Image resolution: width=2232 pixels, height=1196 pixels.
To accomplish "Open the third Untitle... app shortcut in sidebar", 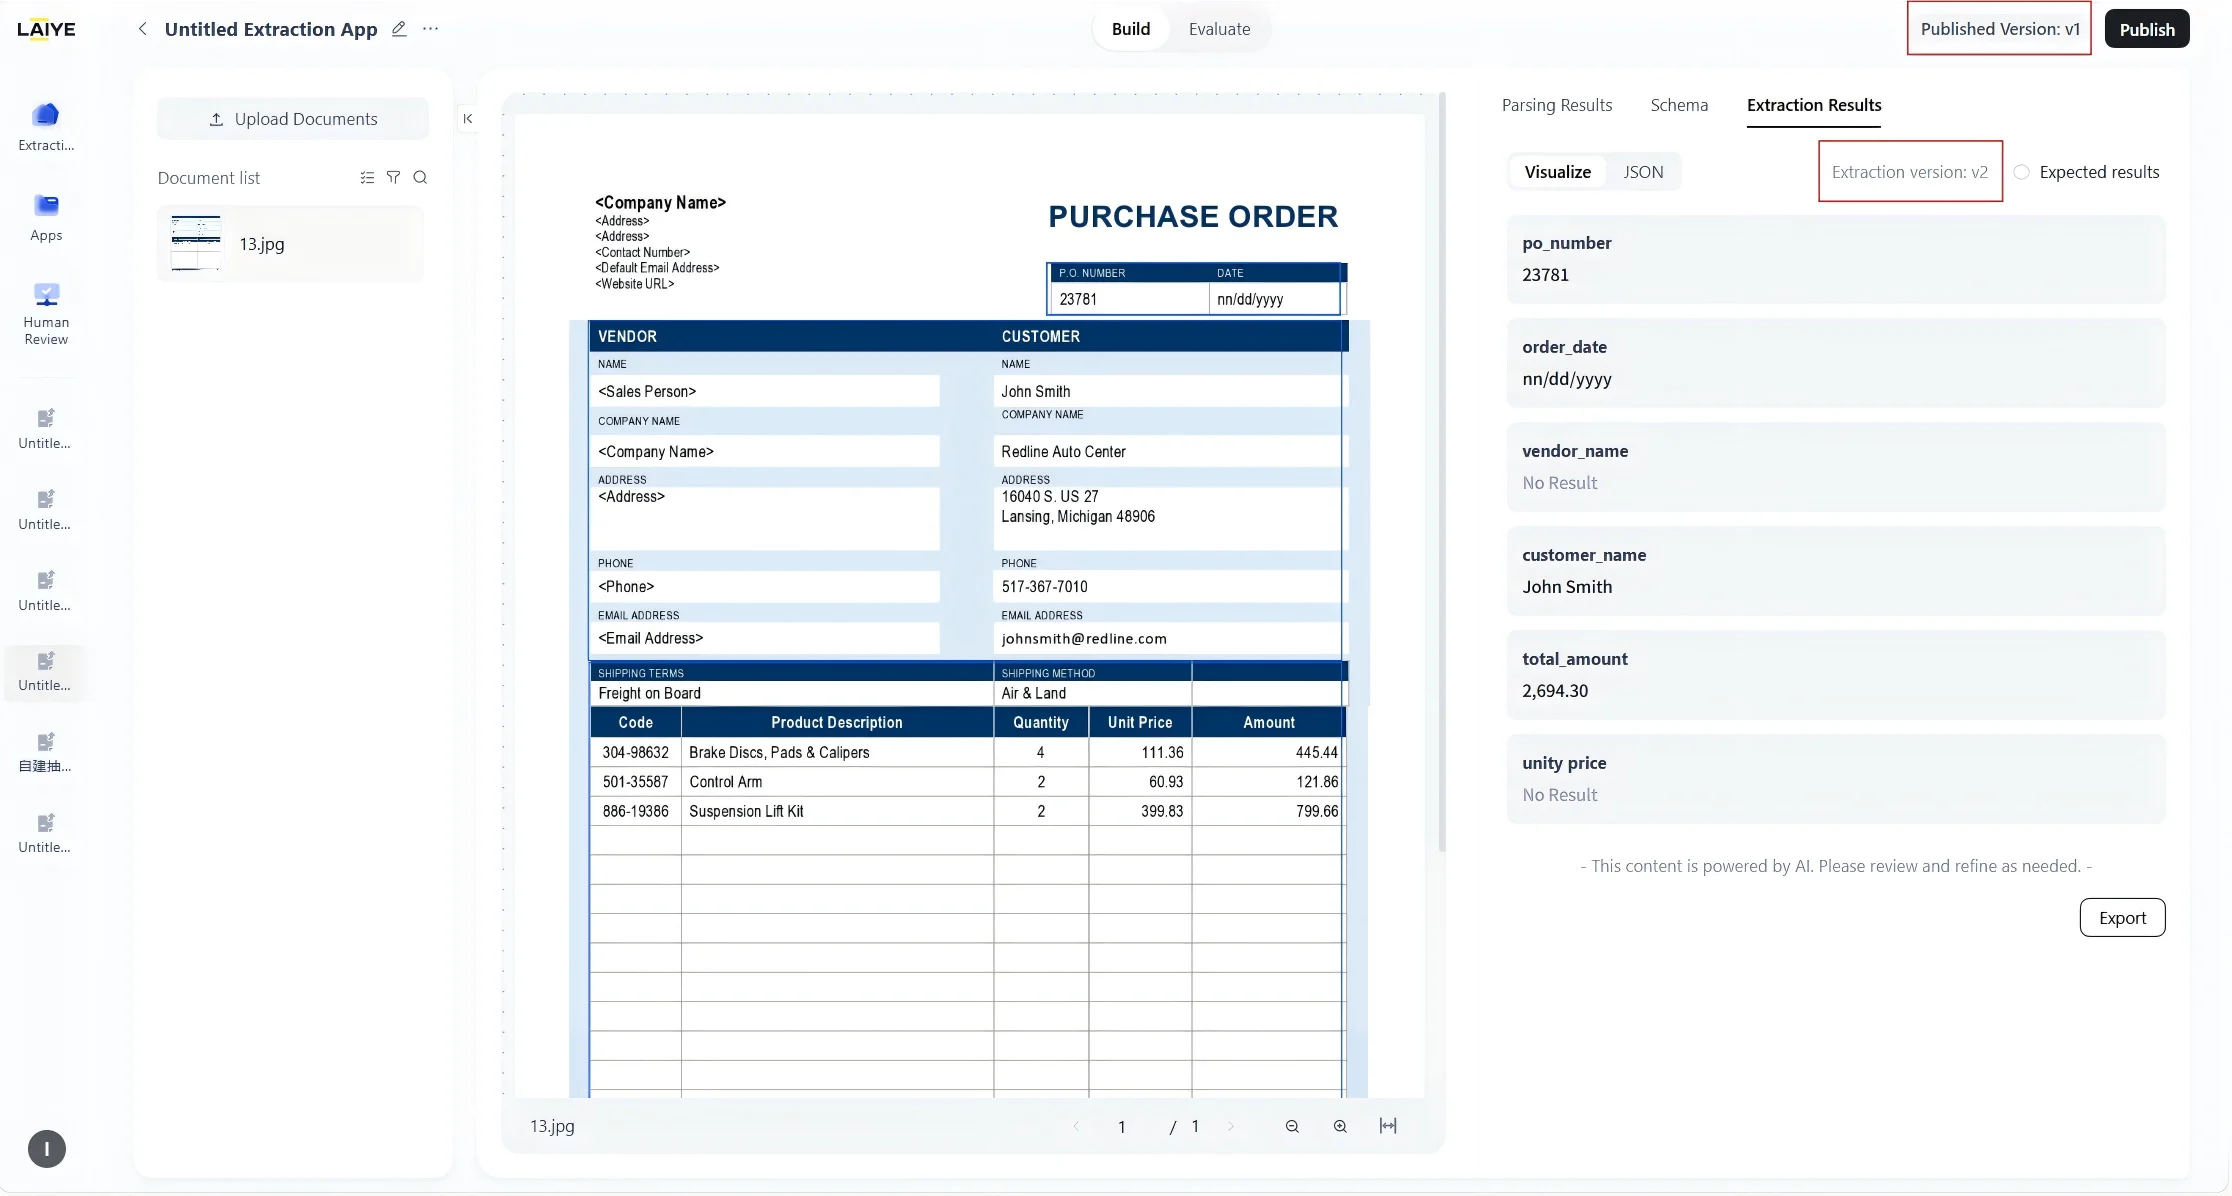I will [x=45, y=591].
